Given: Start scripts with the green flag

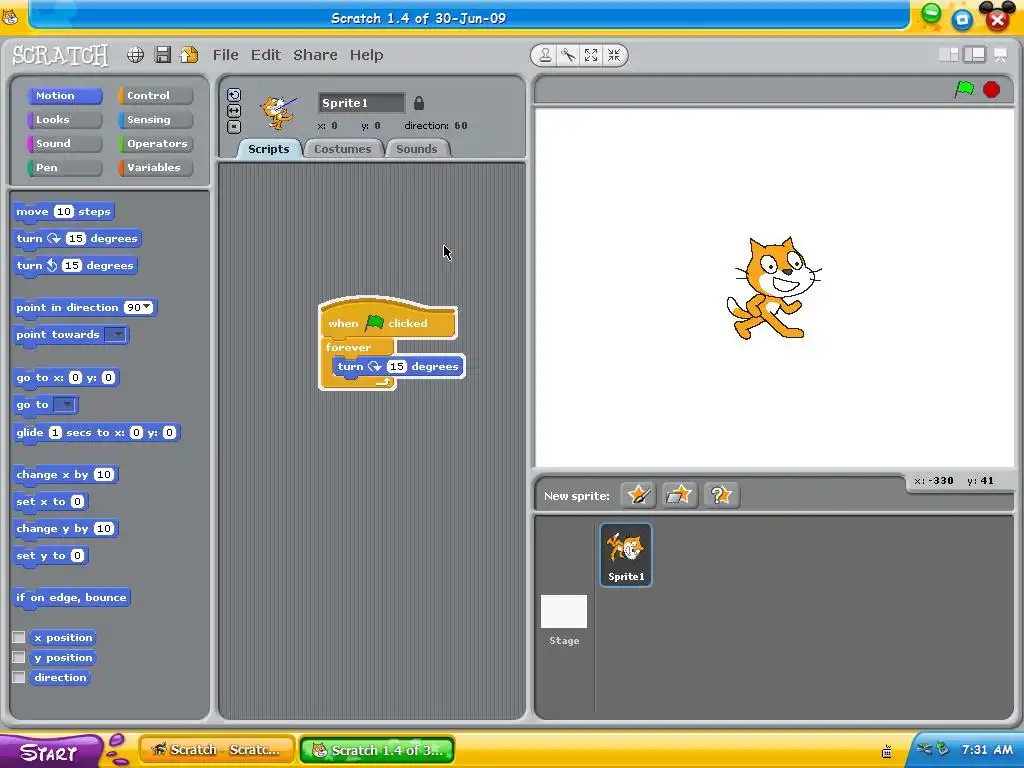Looking at the screenshot, I should [x=964, y=89].
